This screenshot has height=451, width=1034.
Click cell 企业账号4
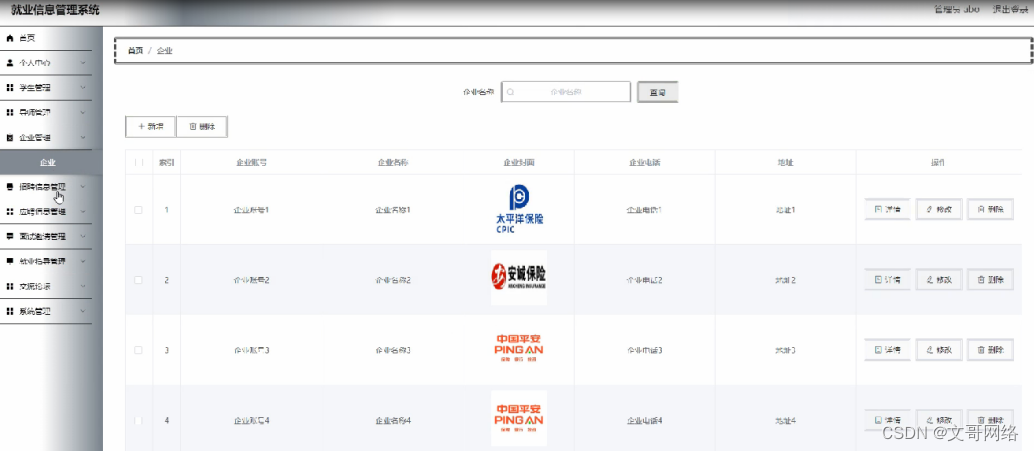click(251, 420)
